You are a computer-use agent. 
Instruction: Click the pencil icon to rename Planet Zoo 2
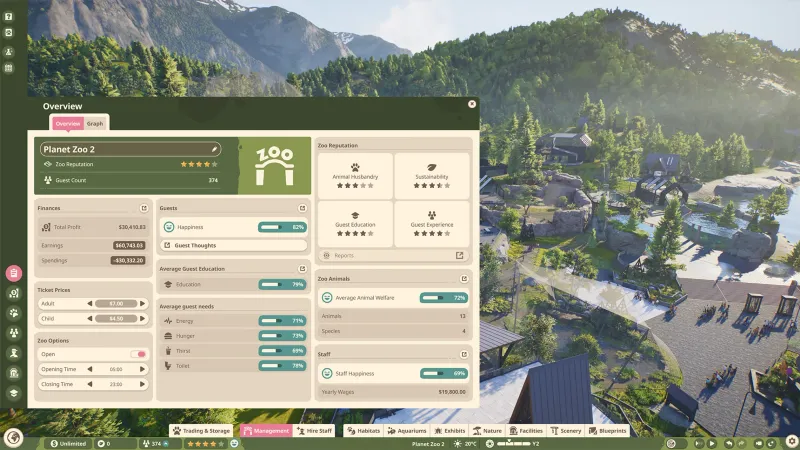[x=214, y=149]
